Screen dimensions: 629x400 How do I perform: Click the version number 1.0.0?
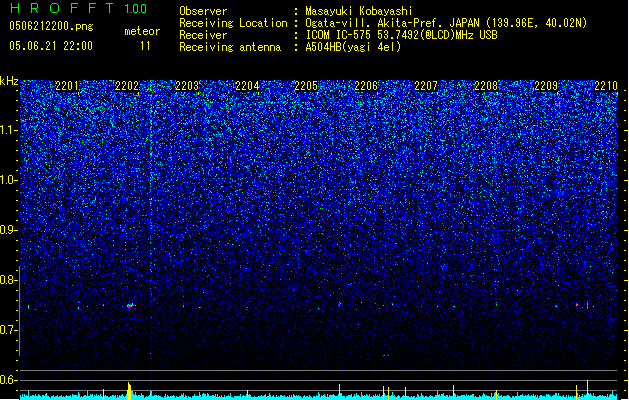point(136,9)
